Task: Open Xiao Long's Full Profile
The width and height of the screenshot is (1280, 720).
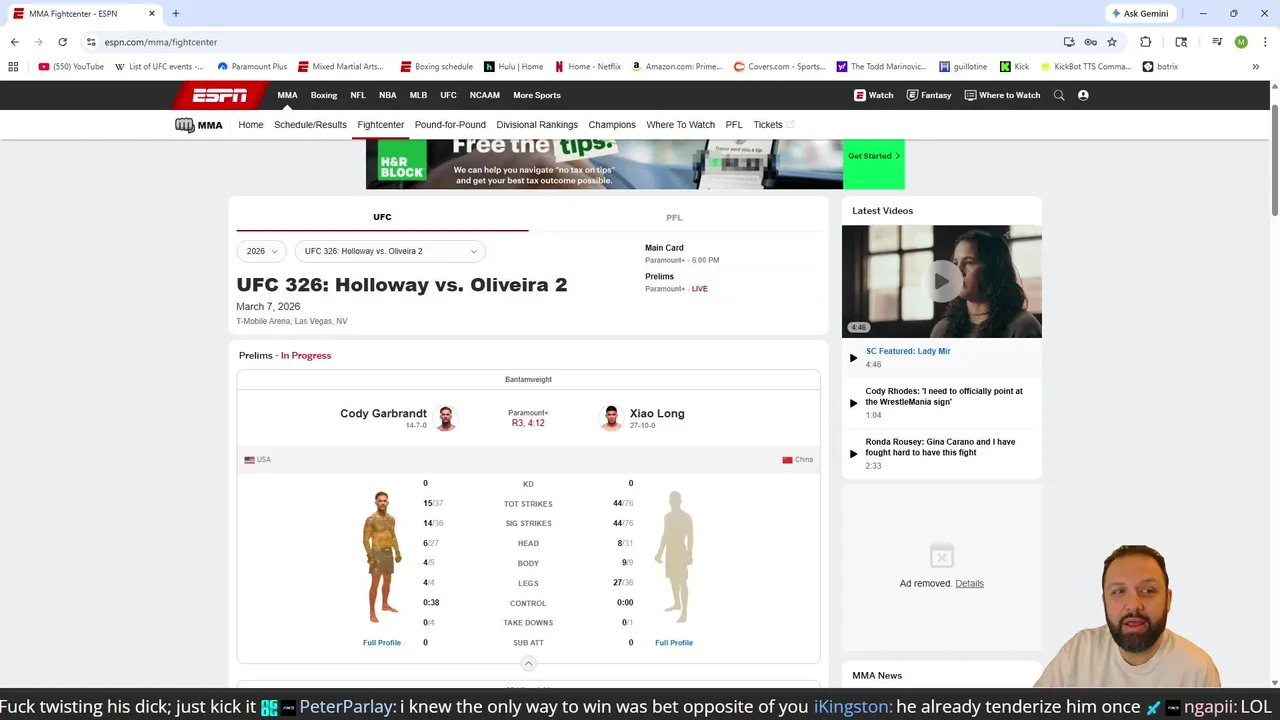Action: (x=674, y=643)
